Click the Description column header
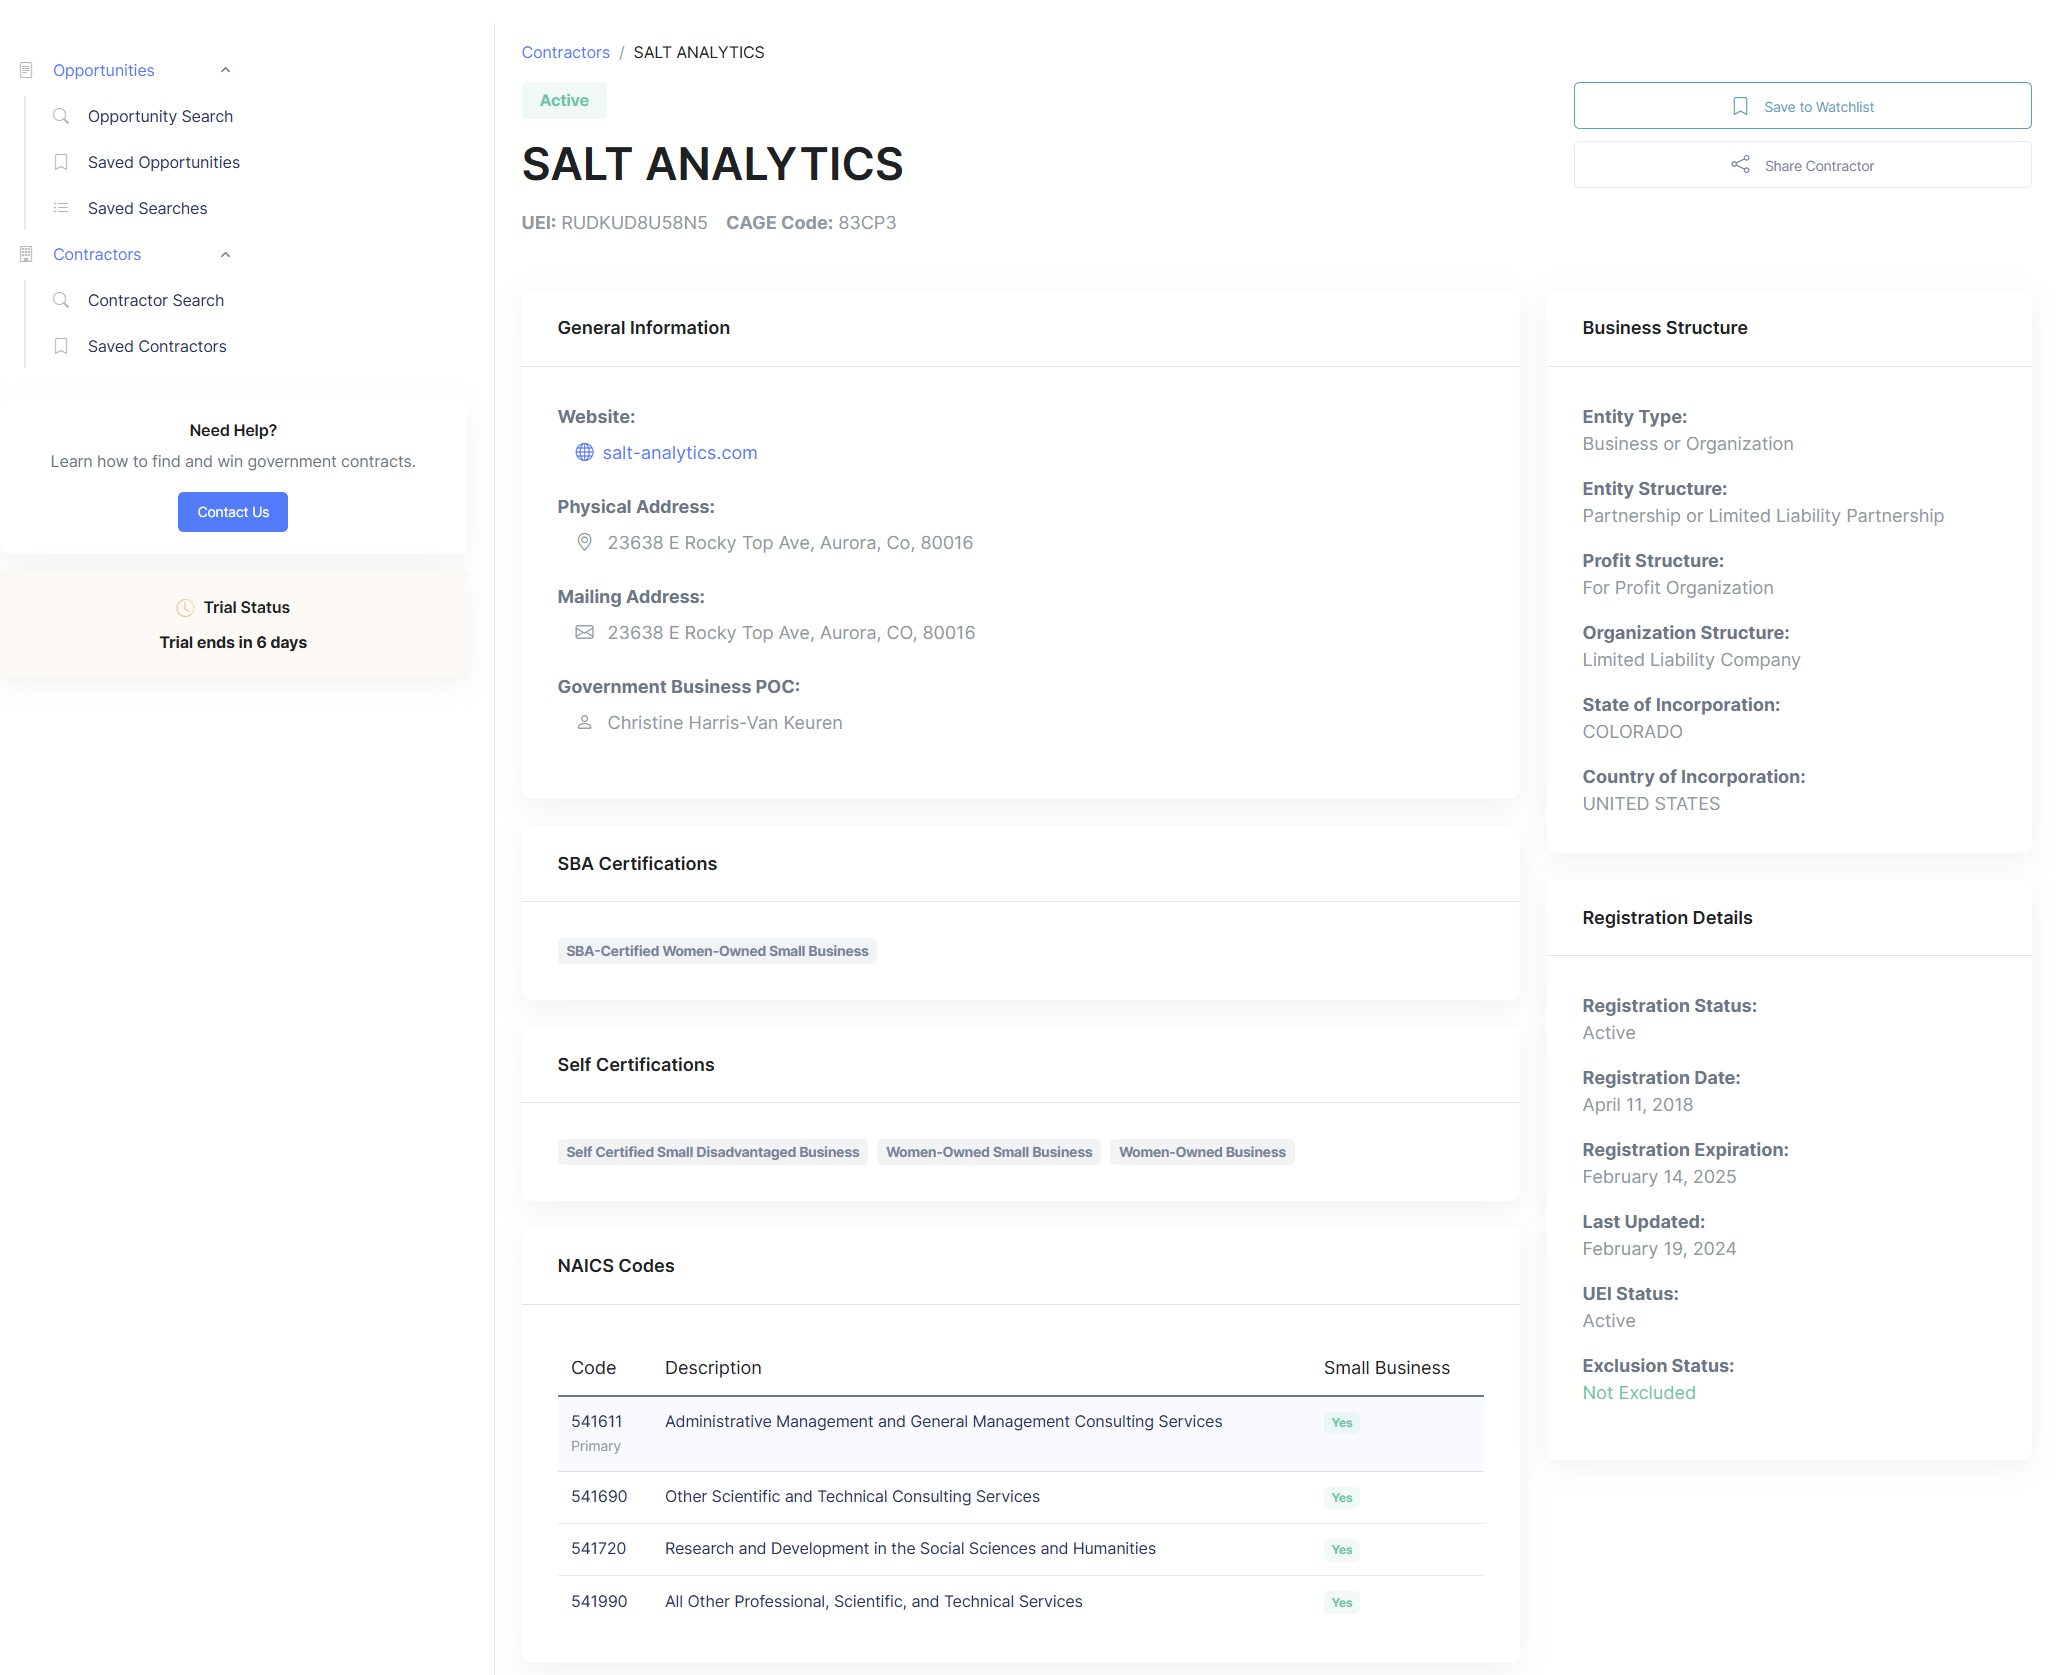This screenshot has width=2056, height=1675. [x=713, y=1368]
